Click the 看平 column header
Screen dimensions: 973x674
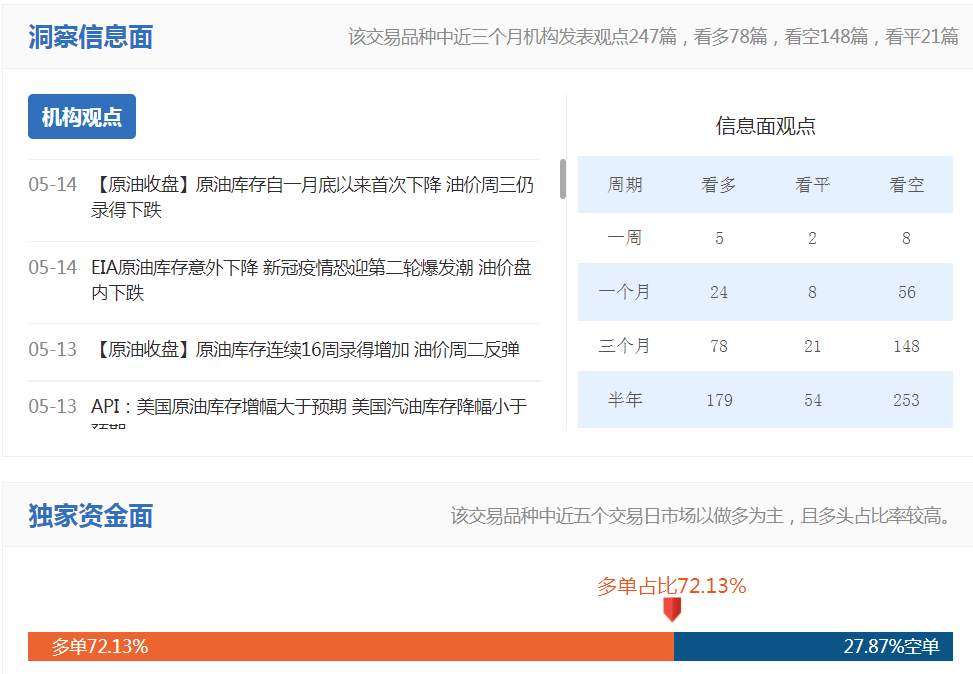812,184
